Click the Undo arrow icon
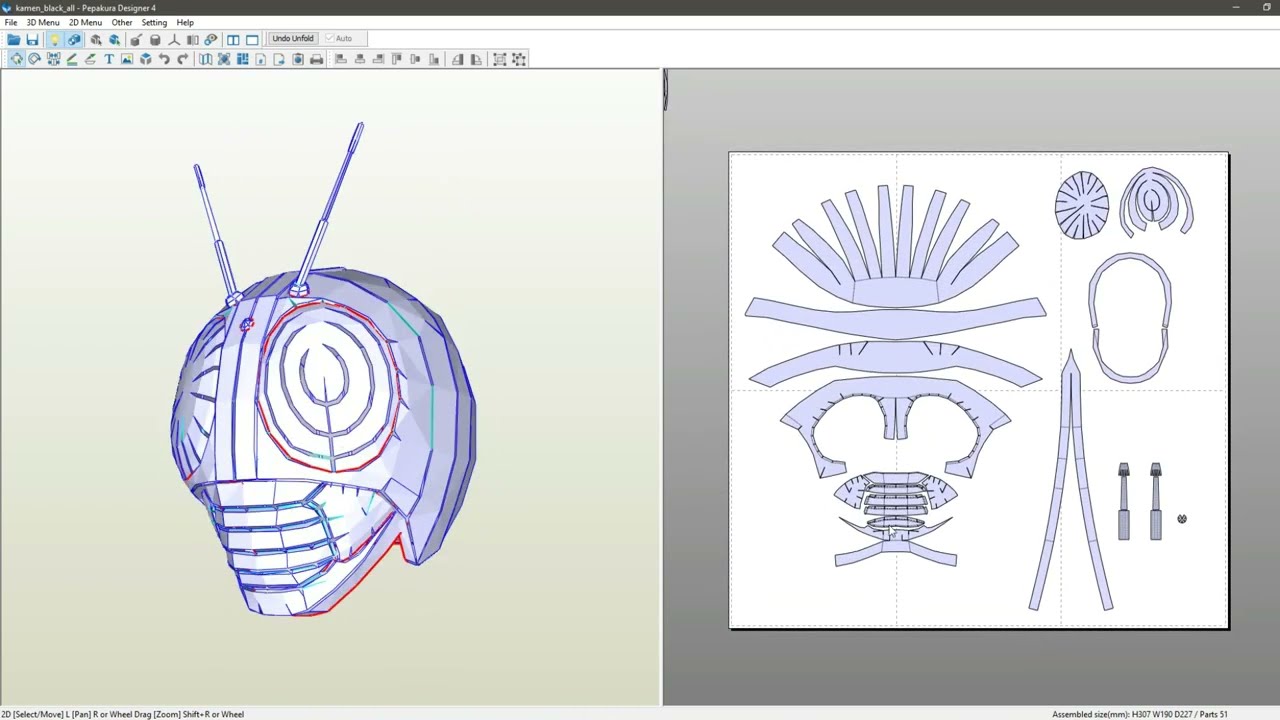 coord(164,59)
